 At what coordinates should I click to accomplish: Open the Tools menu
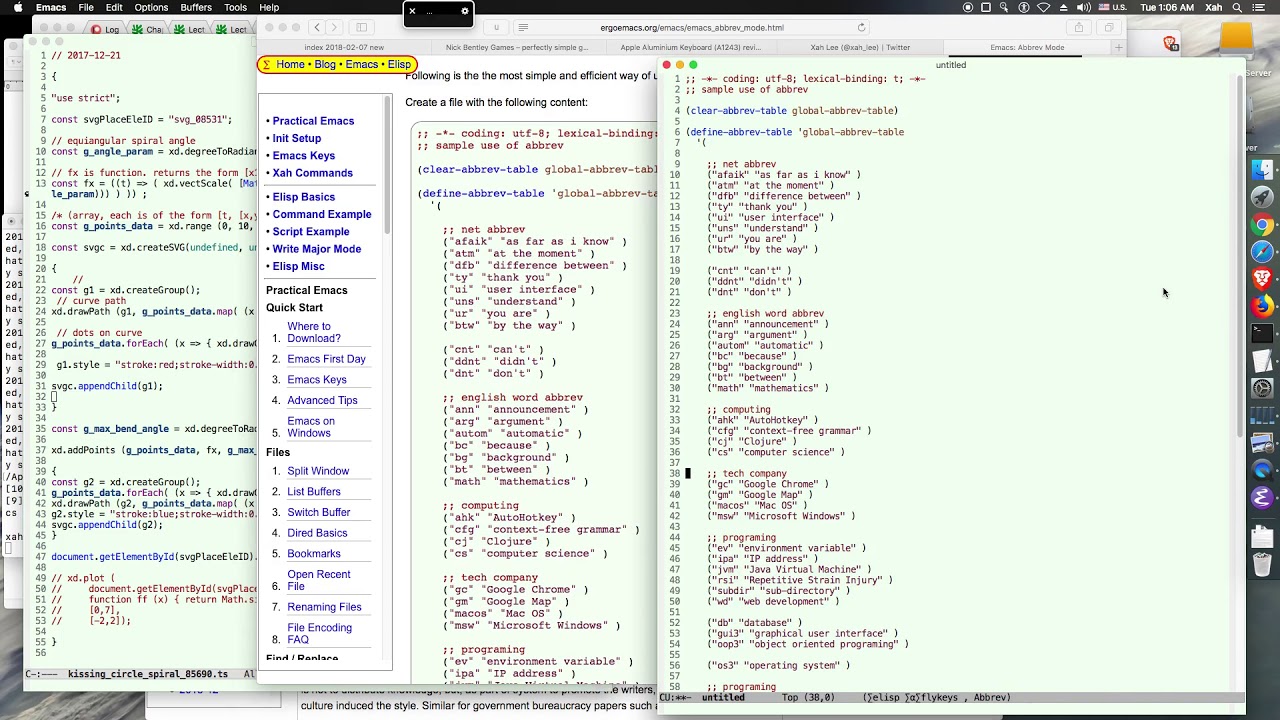[x=236, y=7]
